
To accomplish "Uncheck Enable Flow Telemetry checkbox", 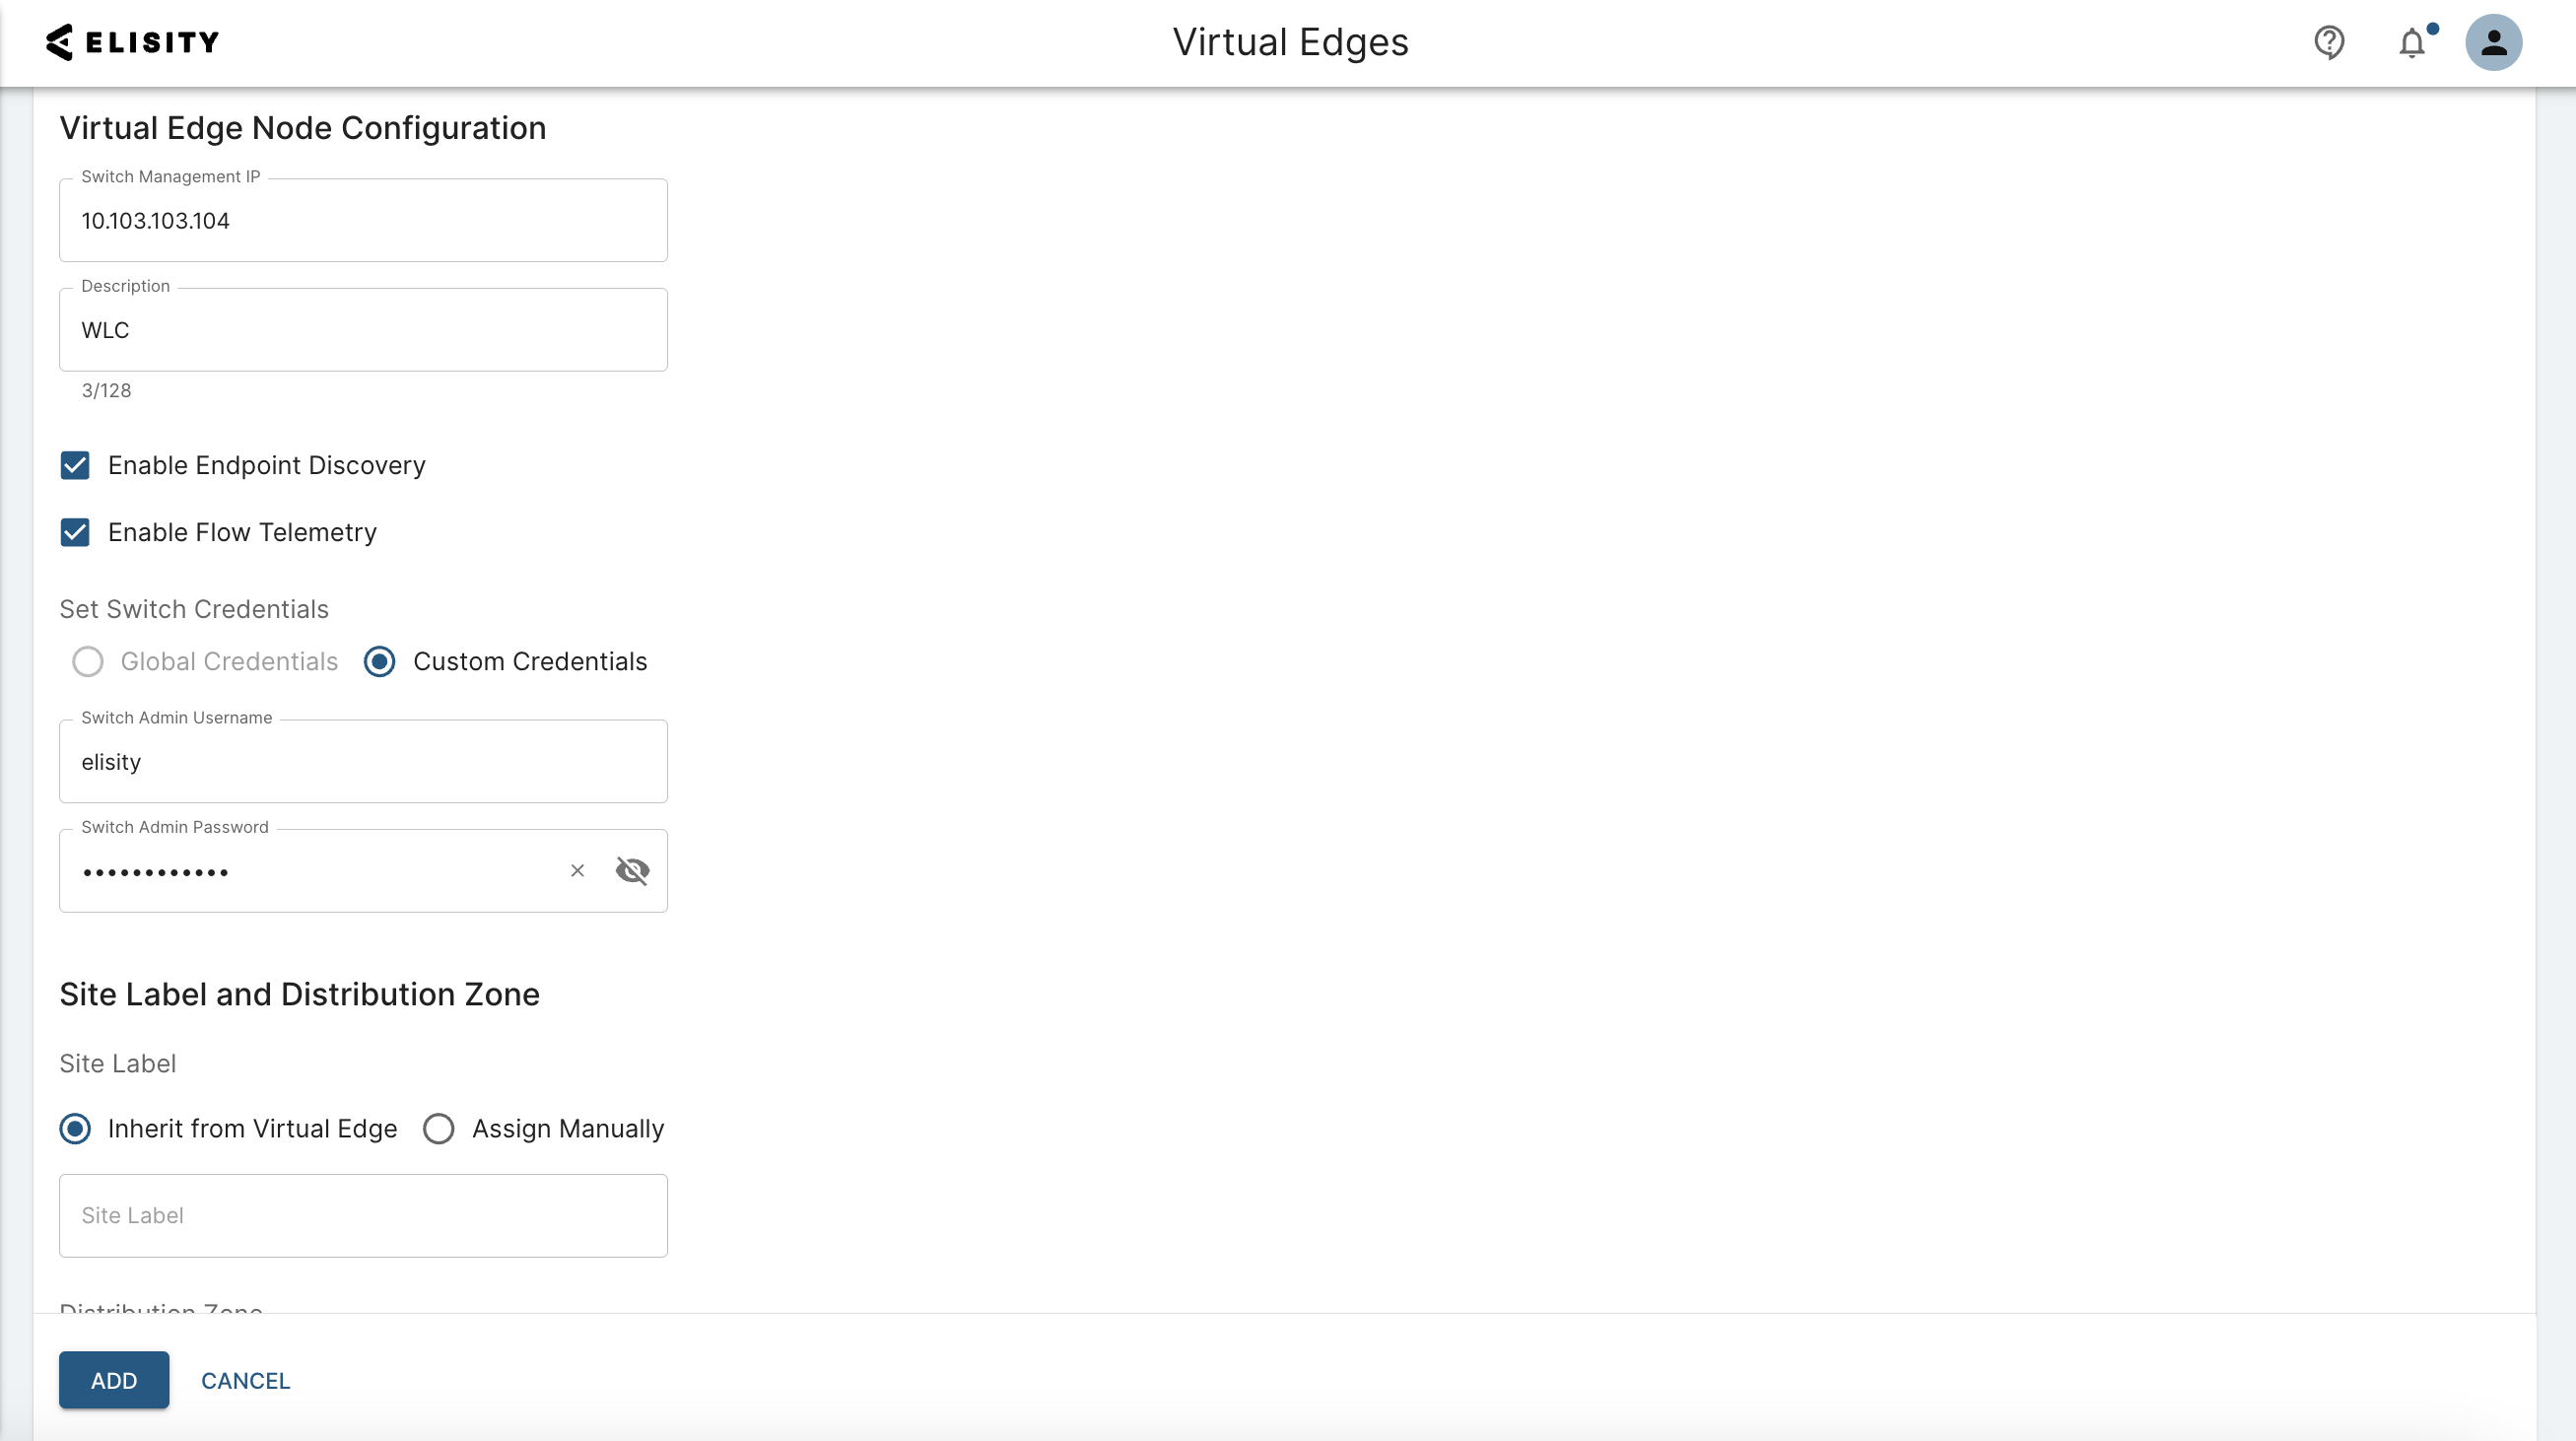I will (x=75, y=532).
